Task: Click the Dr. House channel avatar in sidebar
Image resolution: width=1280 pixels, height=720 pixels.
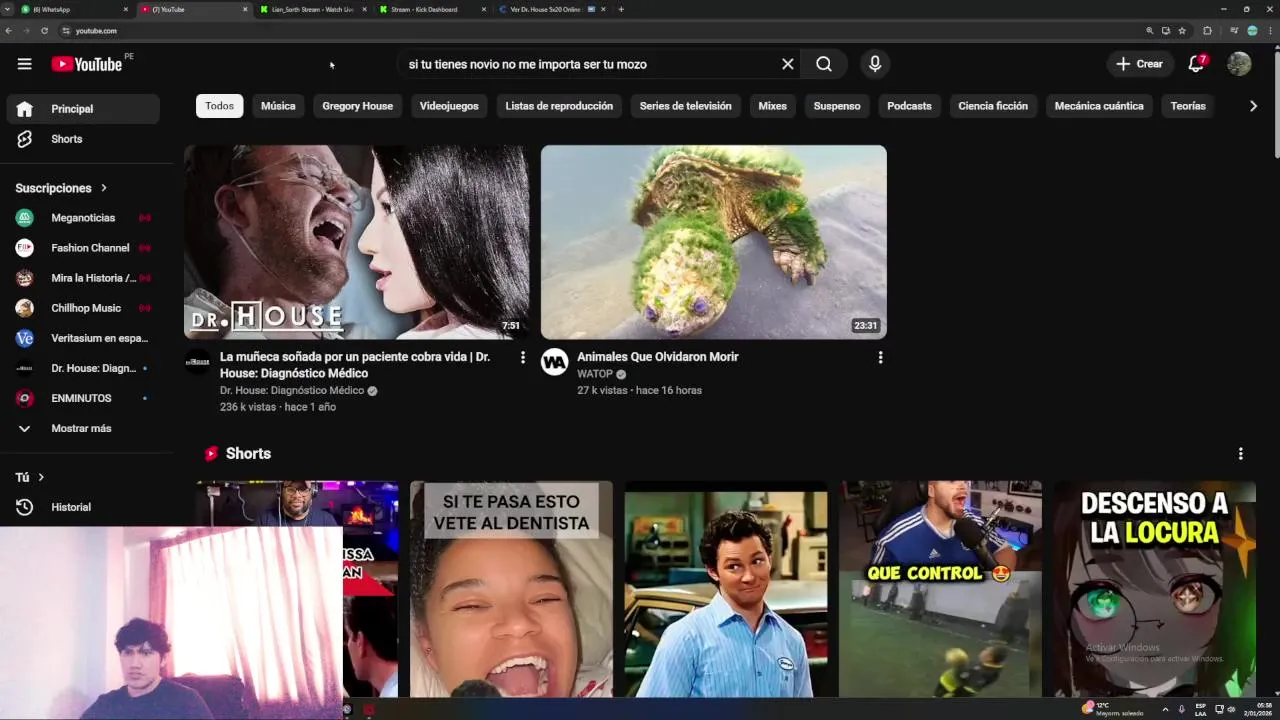Action: (25, 368)
